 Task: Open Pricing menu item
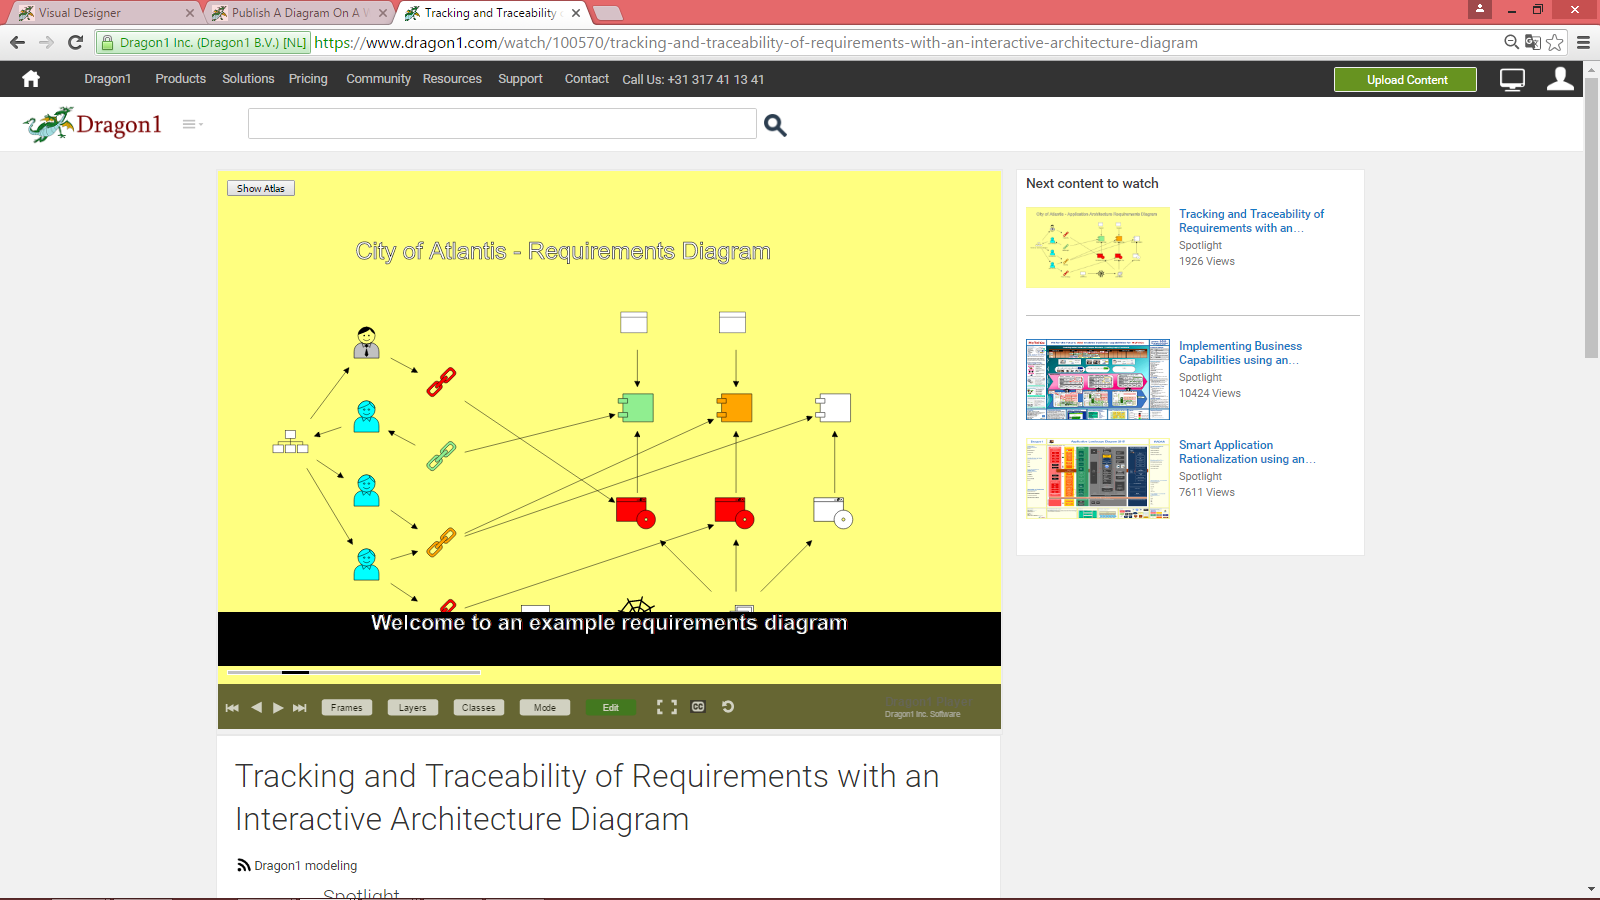pos(308,79)
